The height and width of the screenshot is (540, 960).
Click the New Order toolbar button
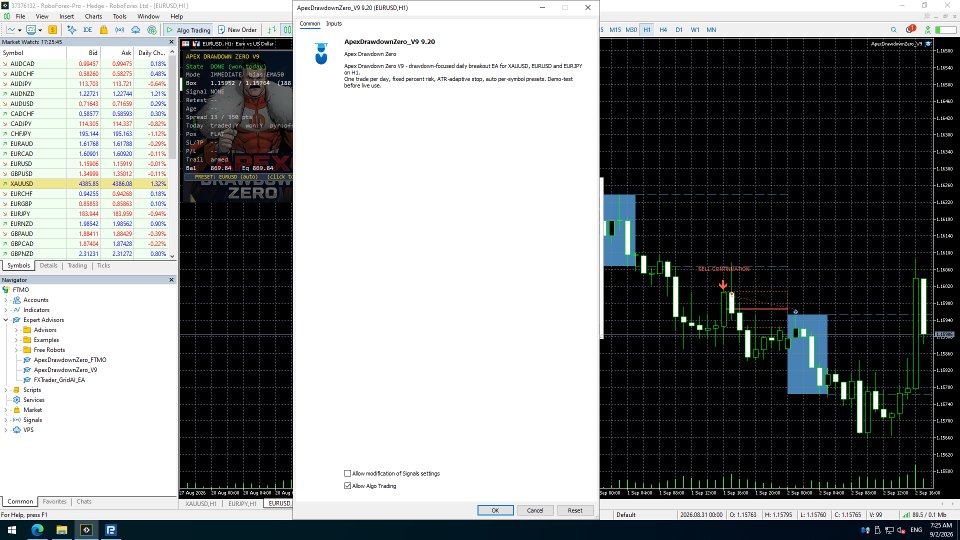click(x=238, y=29)
